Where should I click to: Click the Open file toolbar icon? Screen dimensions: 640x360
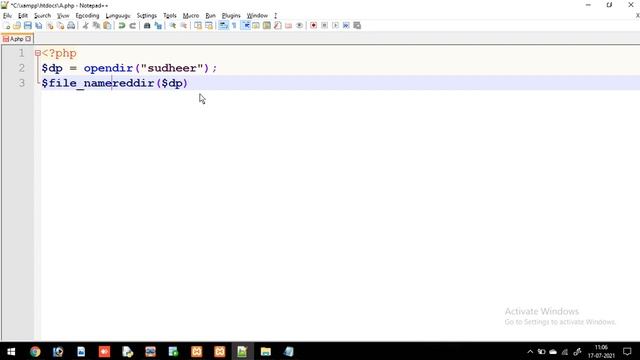pyautogui.click(x=17, y=26)
